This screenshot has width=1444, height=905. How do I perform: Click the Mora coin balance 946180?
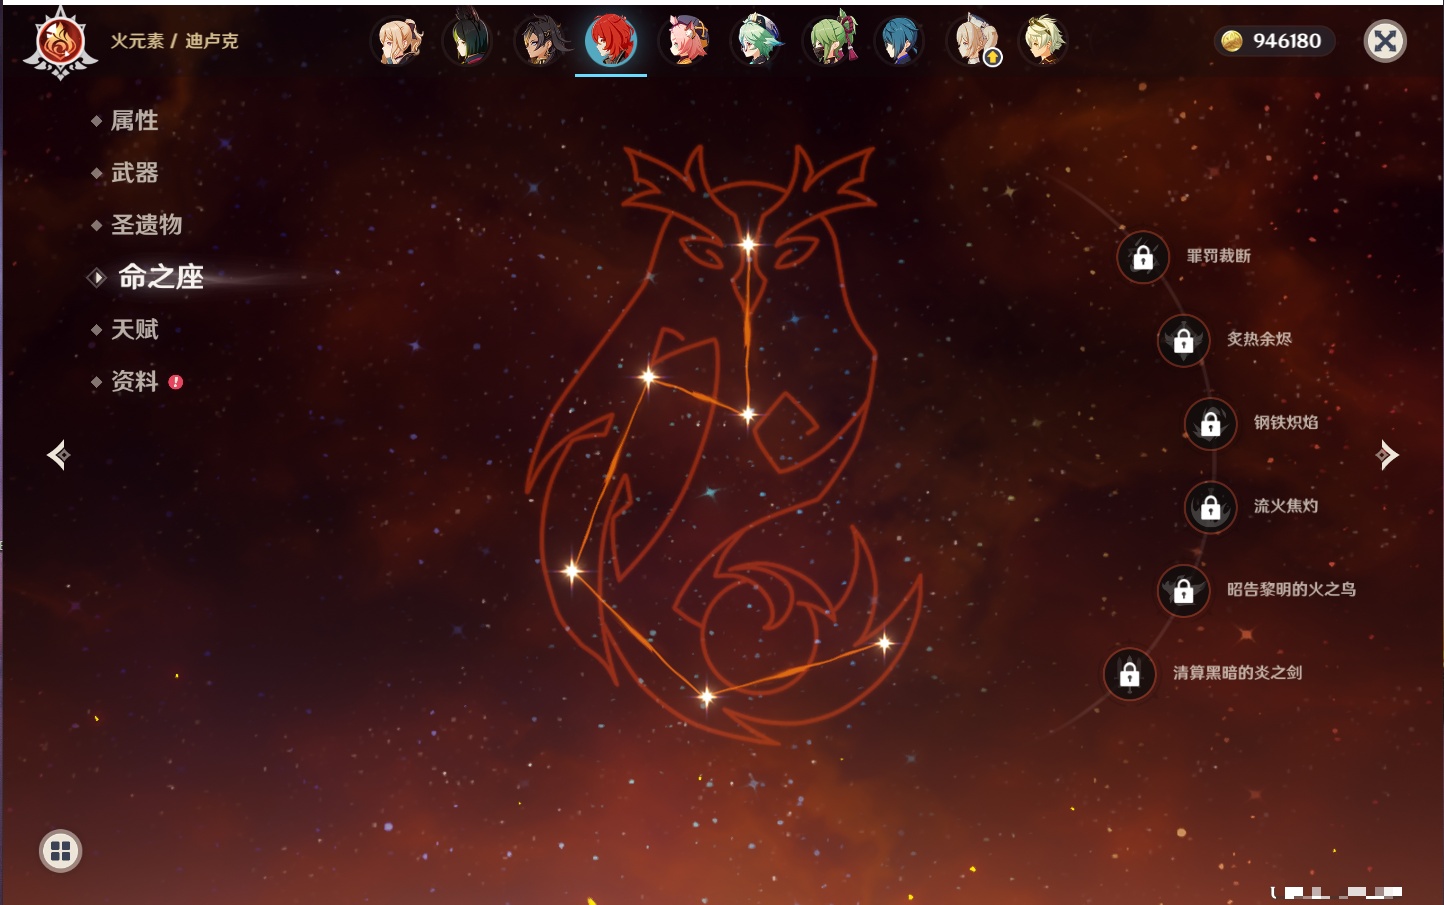[x=1274, y=41]
